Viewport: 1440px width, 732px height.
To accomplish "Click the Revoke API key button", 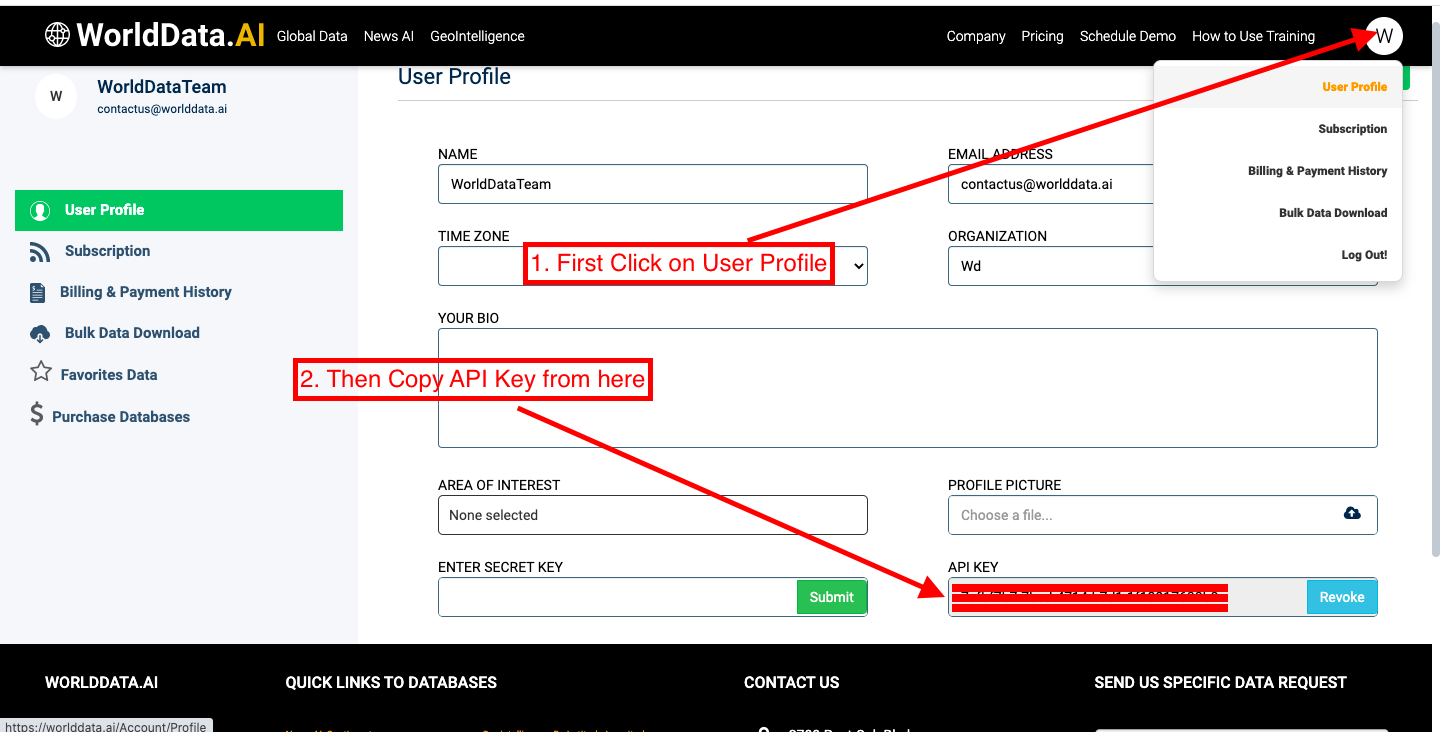I will [1341, 597].
